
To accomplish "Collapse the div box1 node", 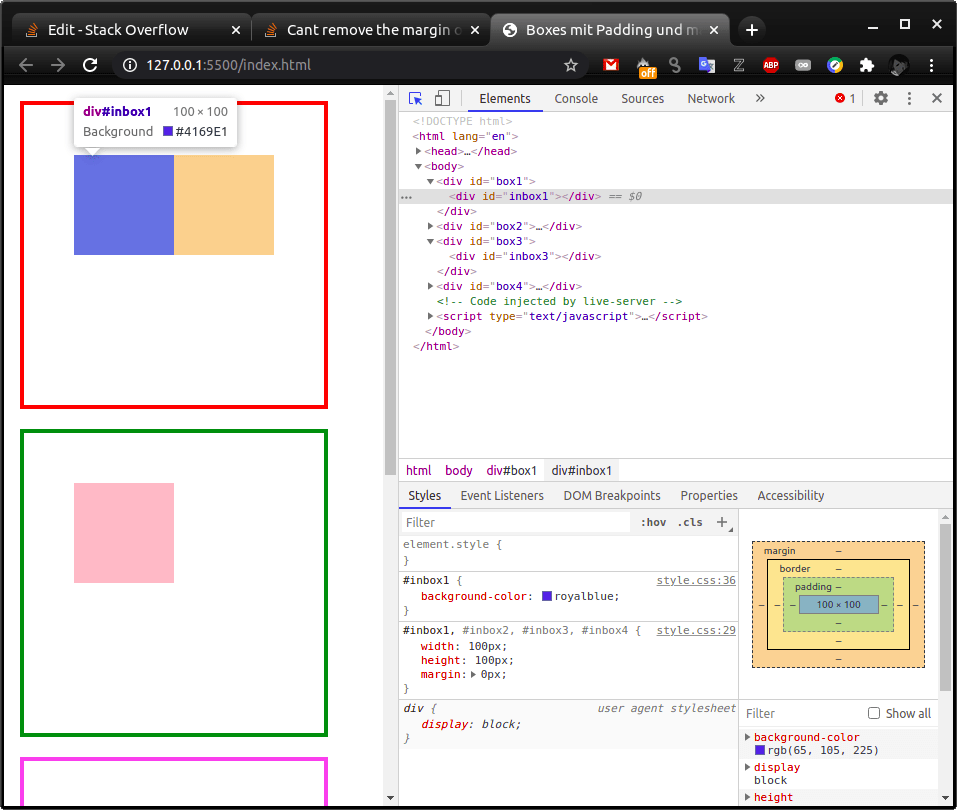I will pos(430,181).
